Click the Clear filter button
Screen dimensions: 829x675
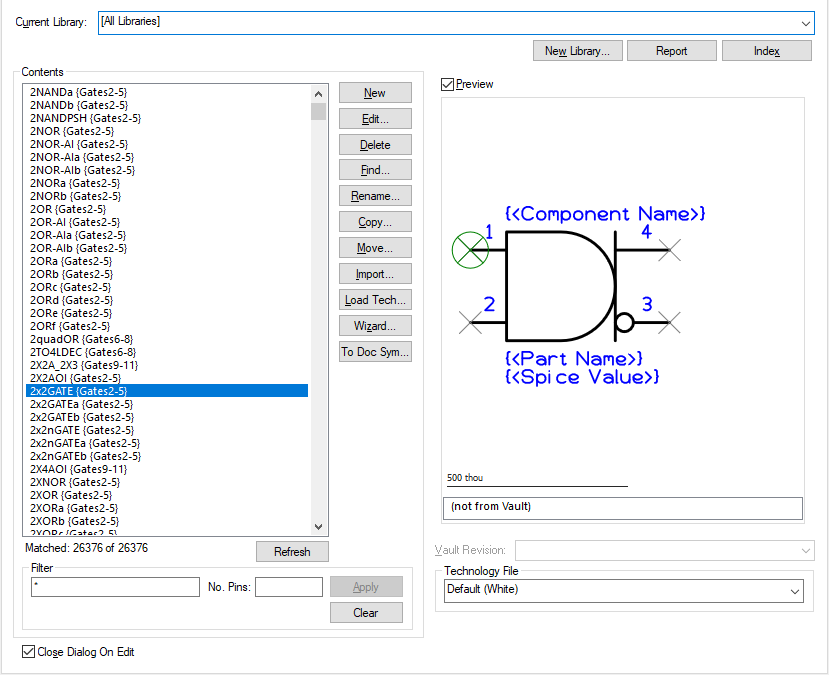tap(366, 613)
